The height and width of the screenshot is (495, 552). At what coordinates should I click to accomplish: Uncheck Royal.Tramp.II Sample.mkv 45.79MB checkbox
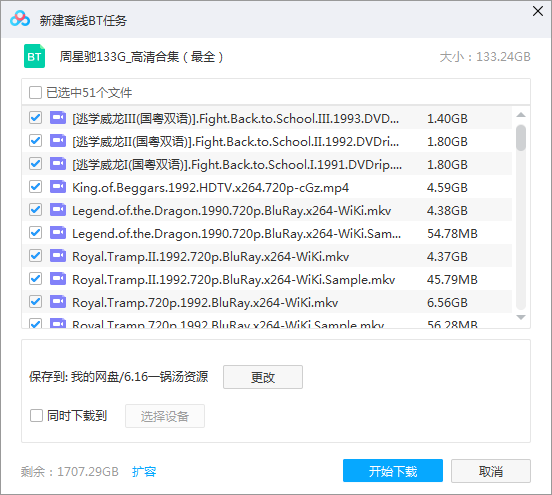(x=36, y=279)
